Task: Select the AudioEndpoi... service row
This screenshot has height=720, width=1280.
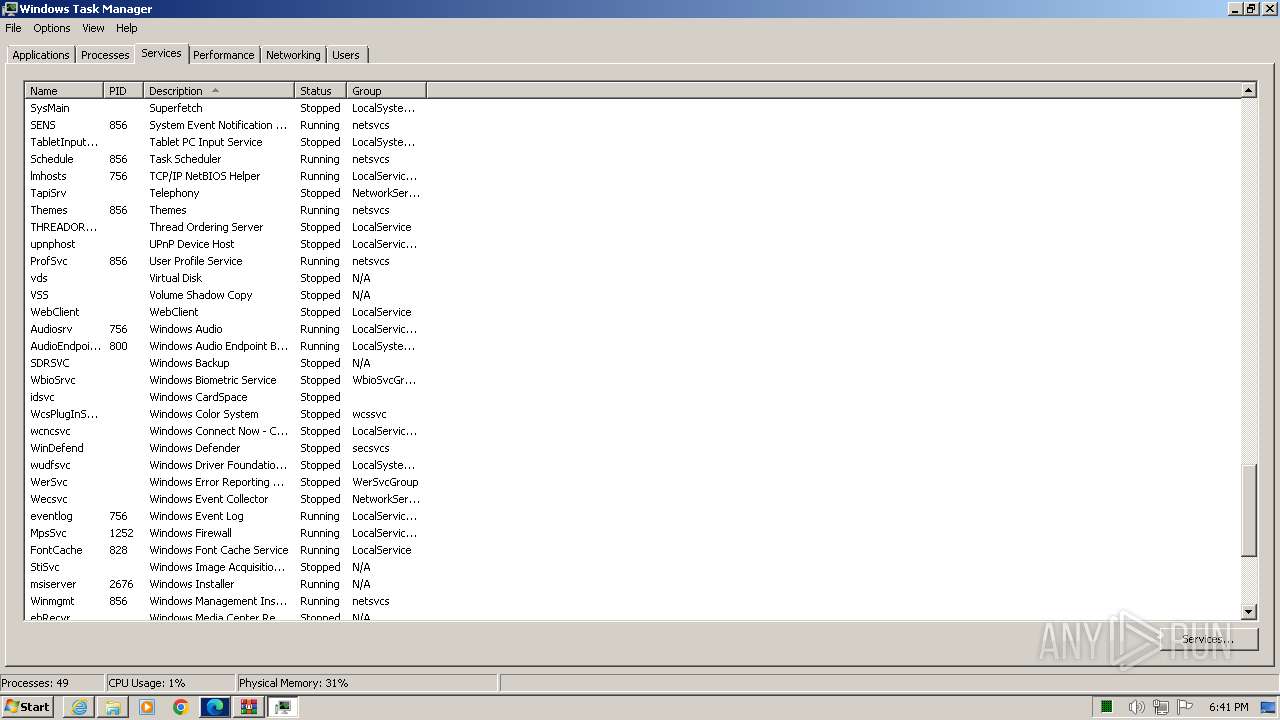Action: click(225, 346)
